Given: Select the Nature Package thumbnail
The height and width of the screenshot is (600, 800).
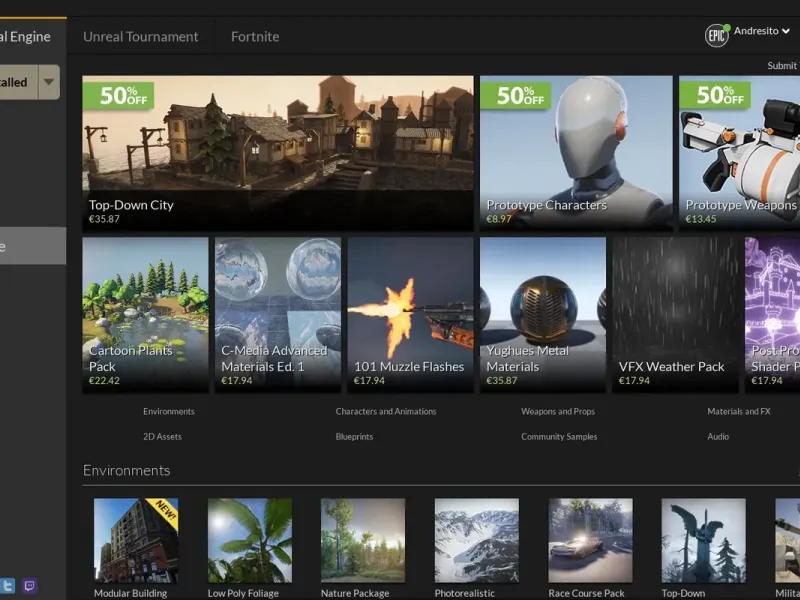Looking at the screenshot, I should point(363,540).
